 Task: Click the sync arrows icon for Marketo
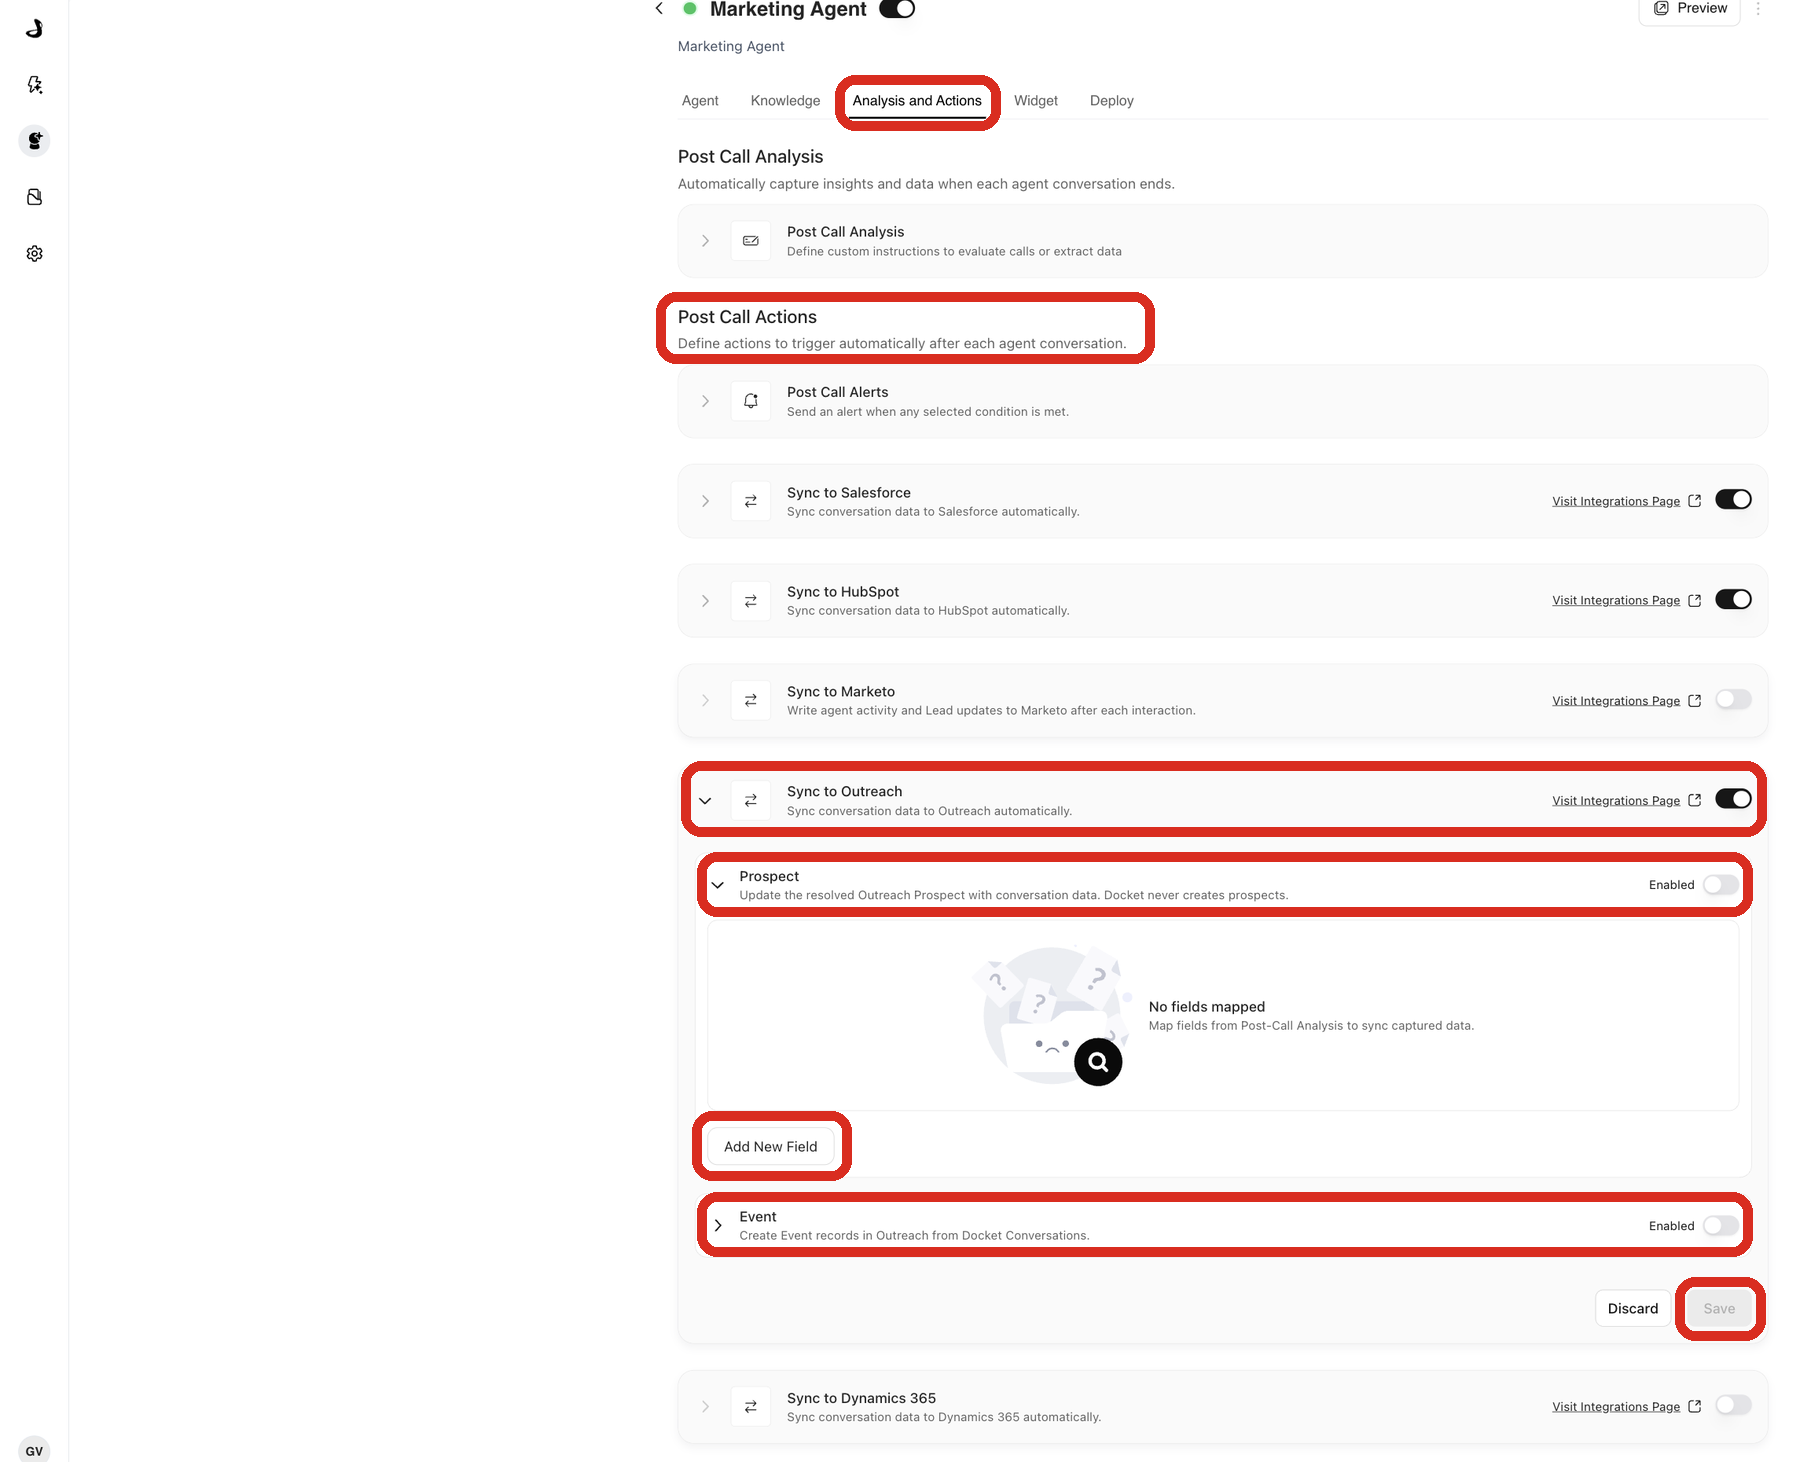coord(751,701)
